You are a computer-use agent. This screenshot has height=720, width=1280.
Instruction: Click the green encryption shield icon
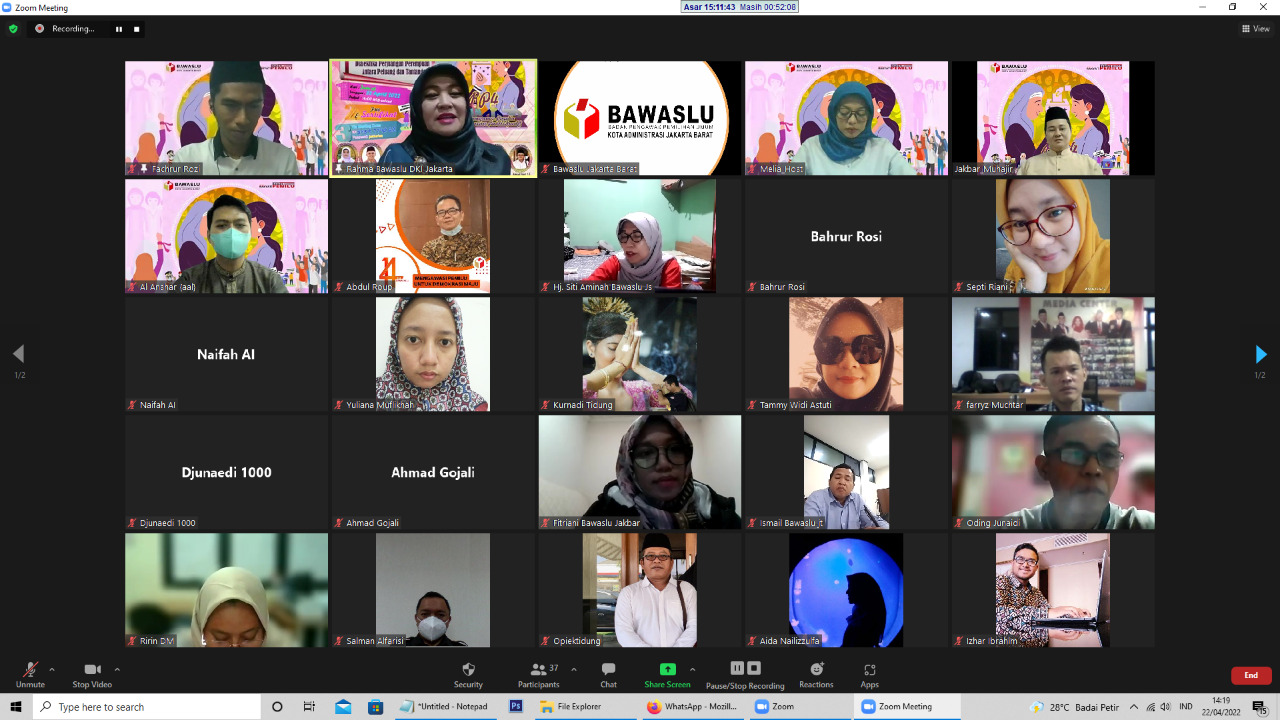click(13, 29)
